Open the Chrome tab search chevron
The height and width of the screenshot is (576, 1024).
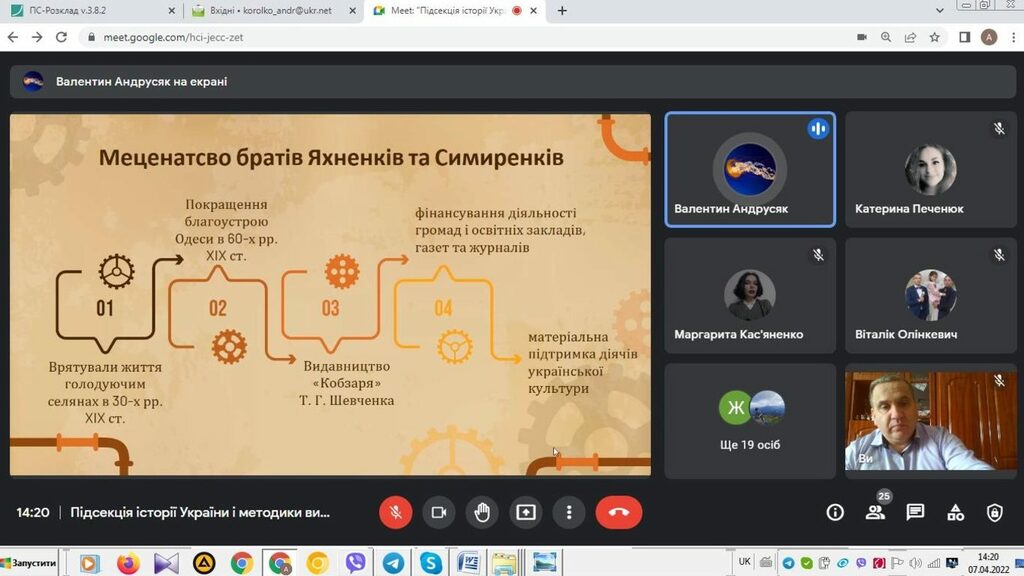939,11
